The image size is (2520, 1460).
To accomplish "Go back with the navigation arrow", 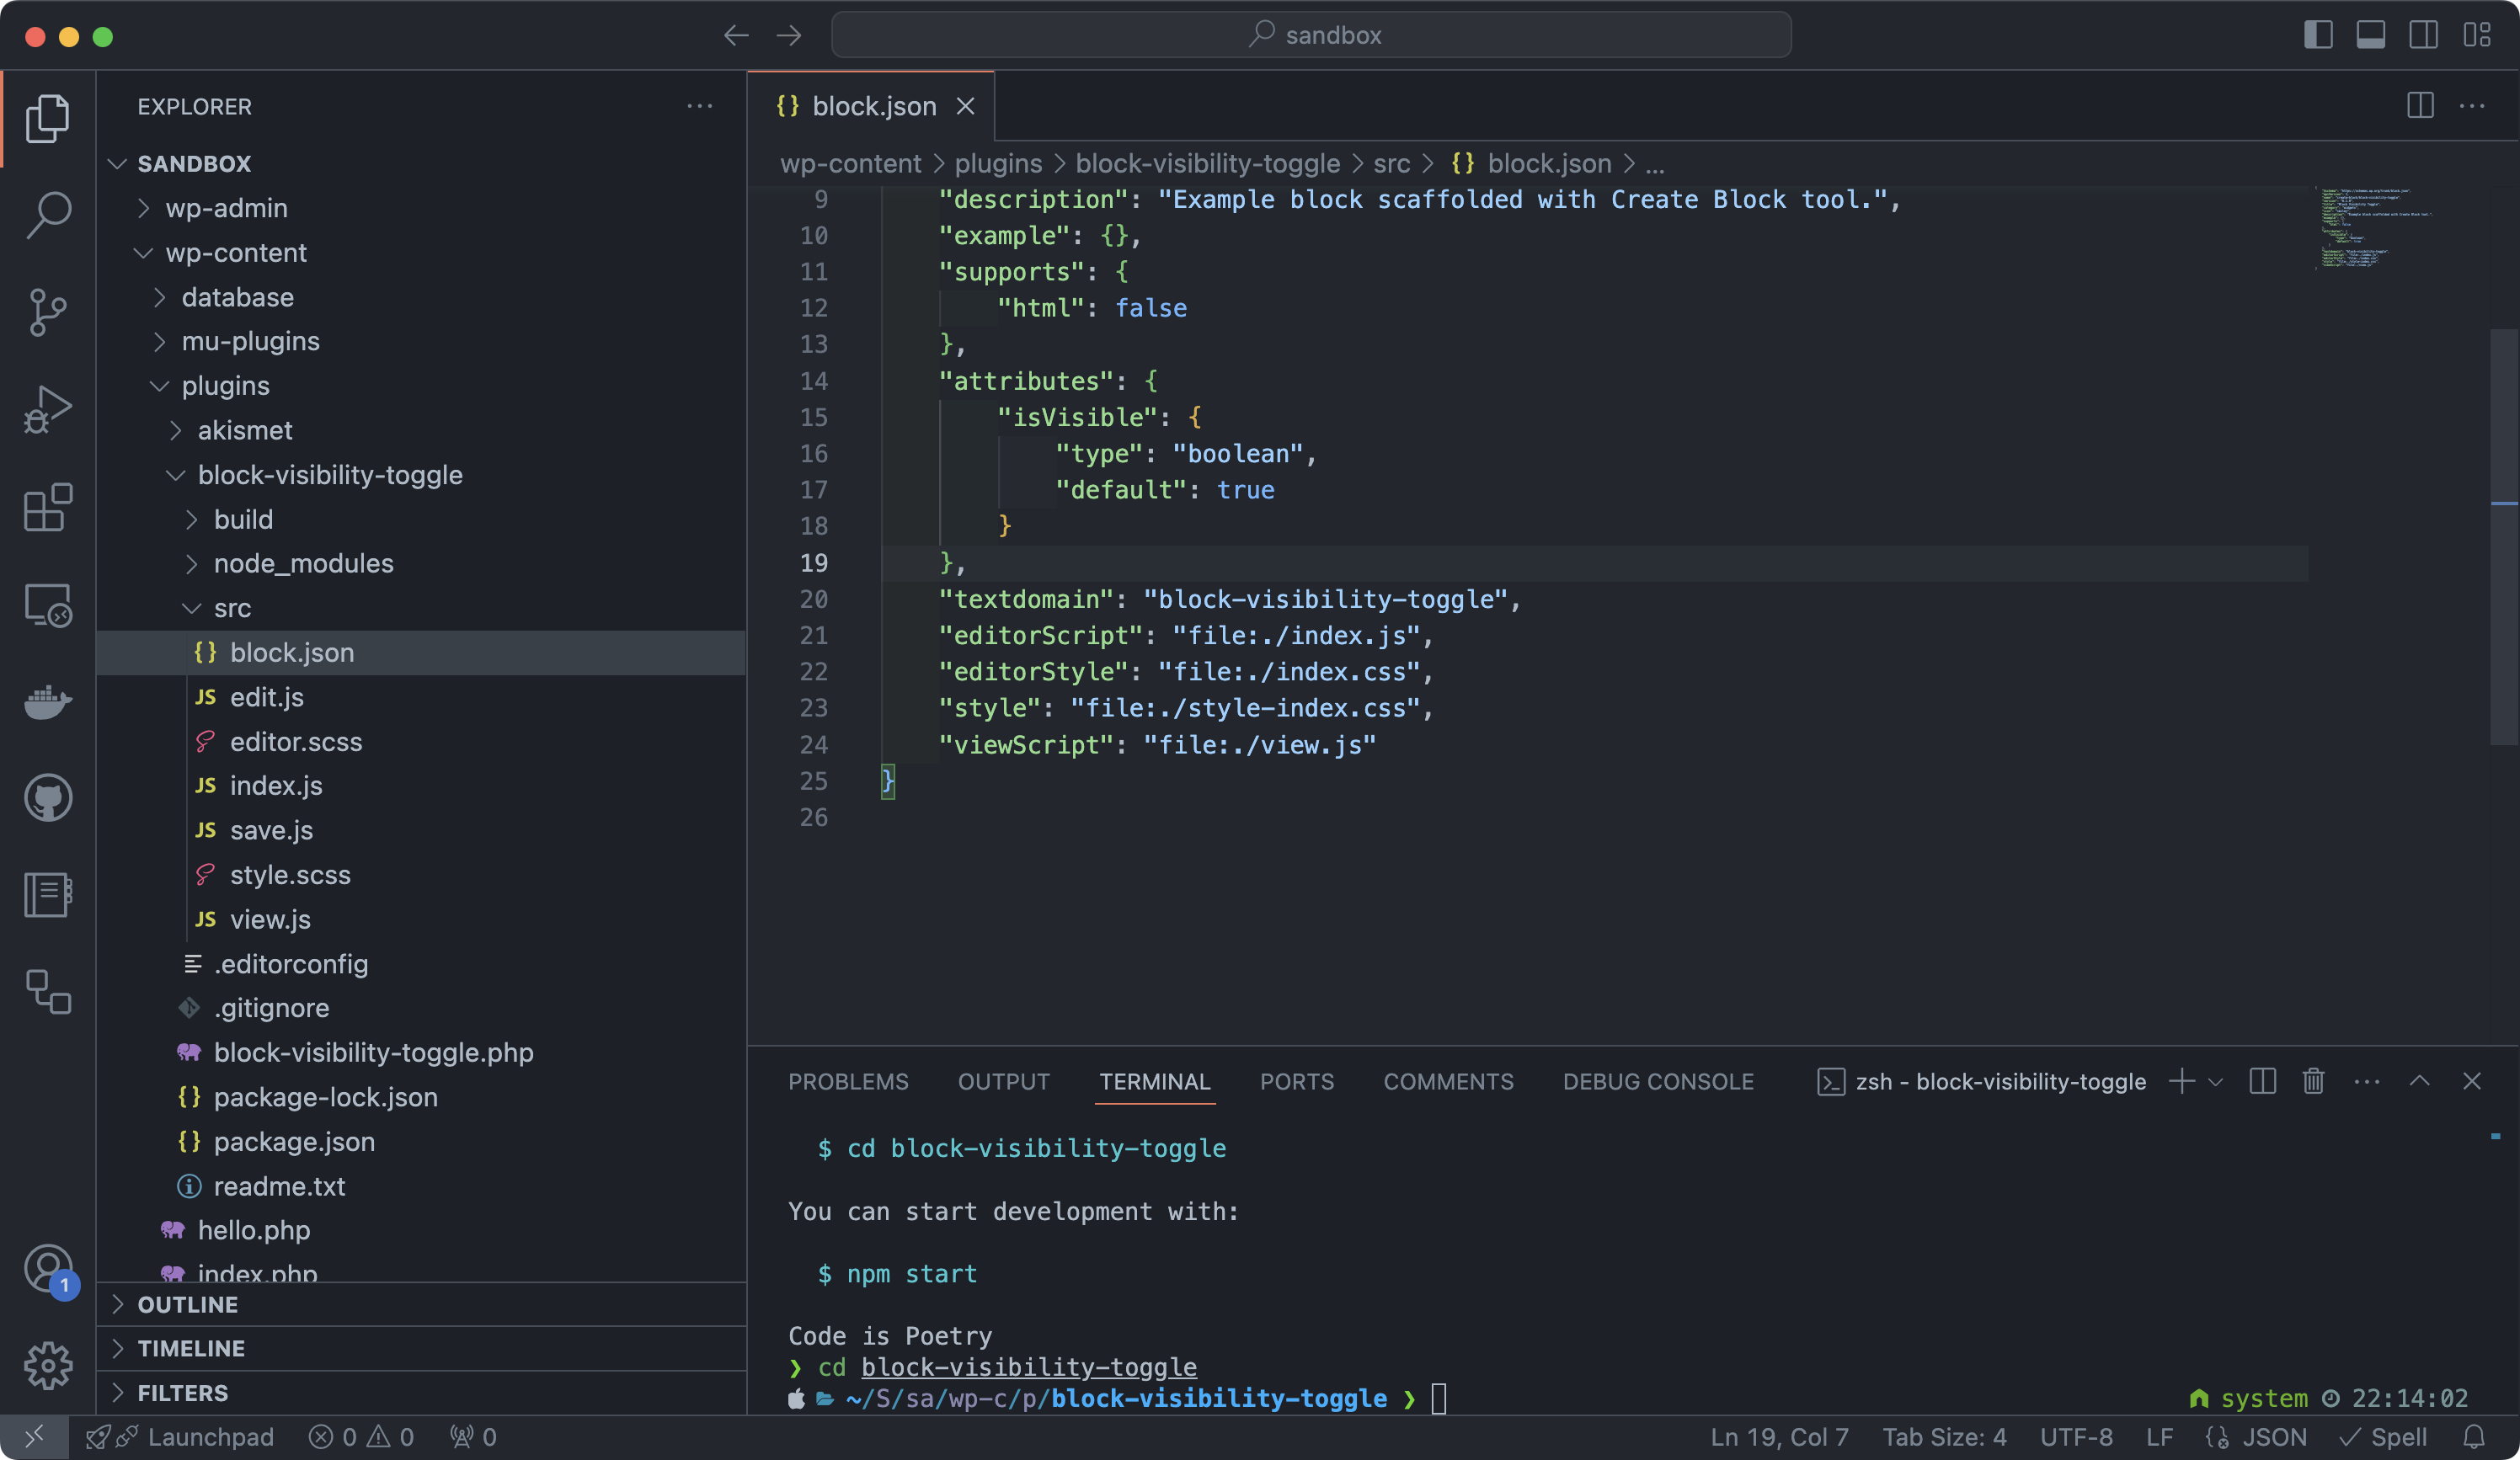I will (736, 36).
